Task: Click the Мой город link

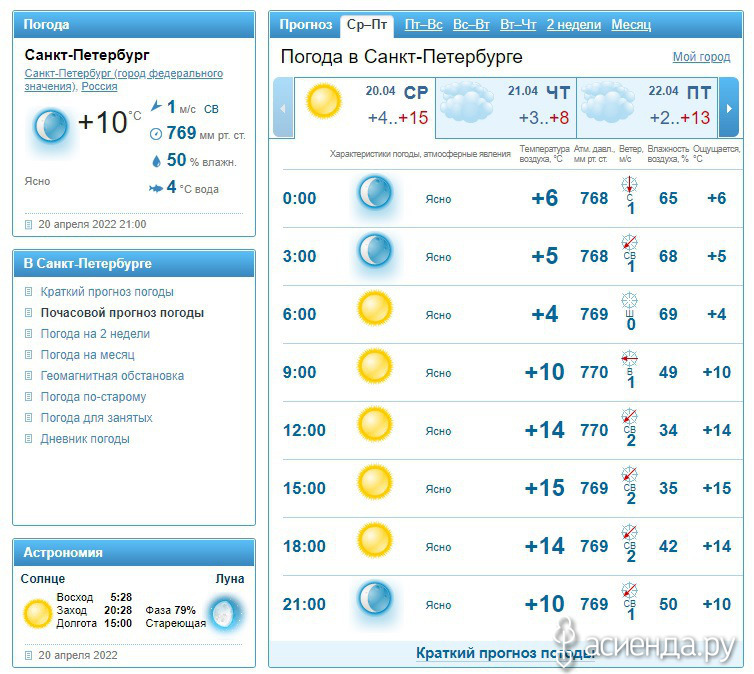Action: click(x=701, y=57)
